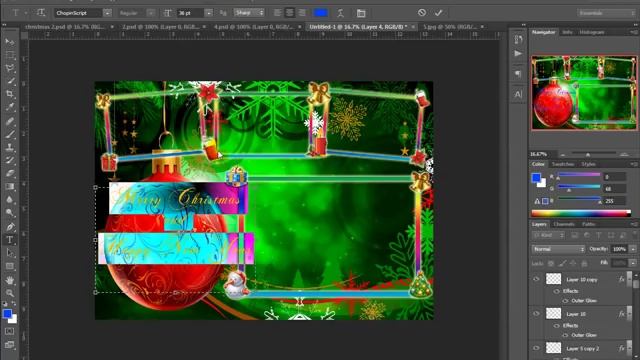Viewport: 640px width, 360px height.
Task: Switch to the Swatches panel tab
Action: click(563, 164)
